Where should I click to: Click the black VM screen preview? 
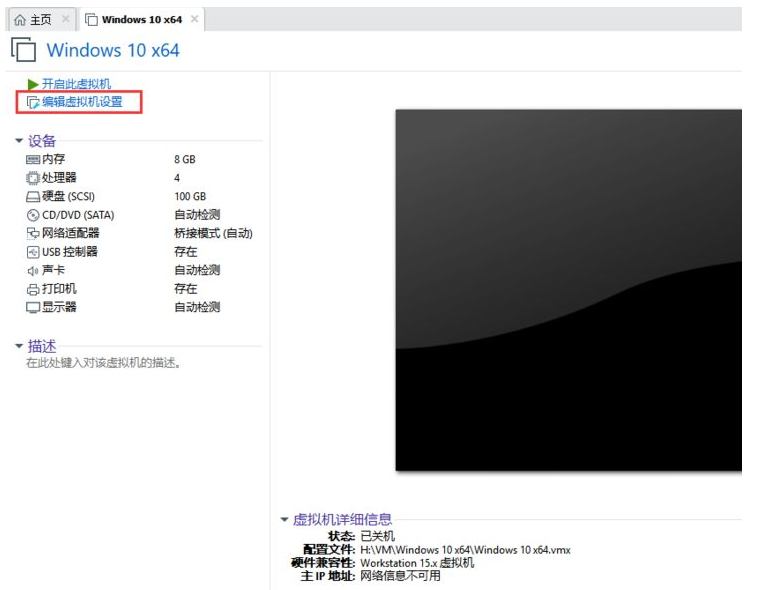pyautogui.click(x=568, y=290)
